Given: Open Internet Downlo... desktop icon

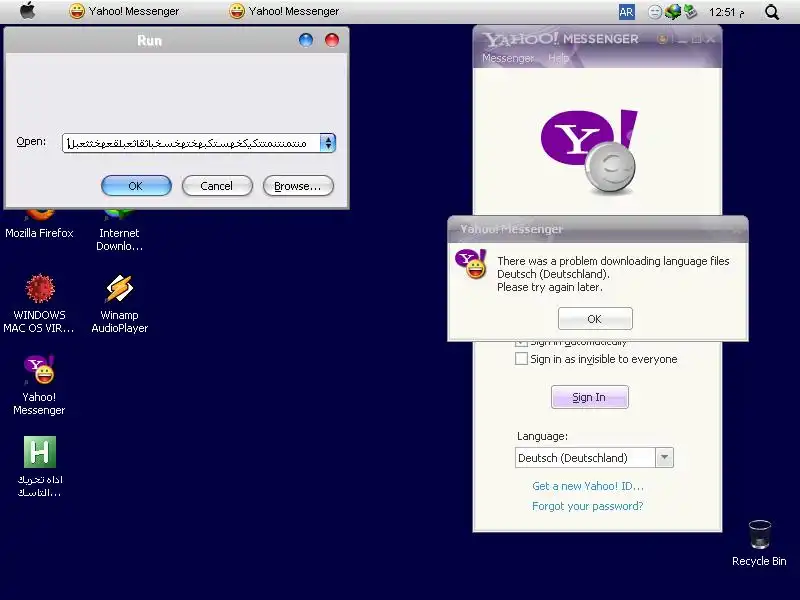Looking at the screenshot, I should click(x=119, y=231).
